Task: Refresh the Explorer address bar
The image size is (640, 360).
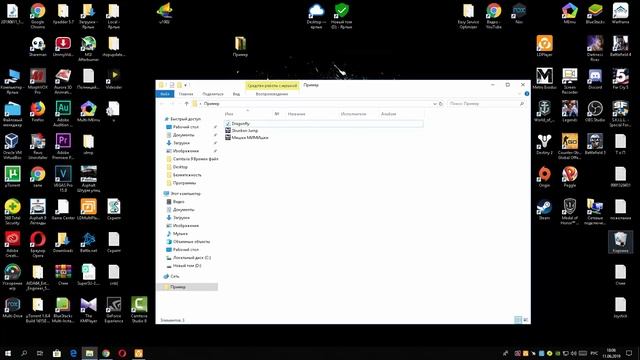Action: pos(441,104)
